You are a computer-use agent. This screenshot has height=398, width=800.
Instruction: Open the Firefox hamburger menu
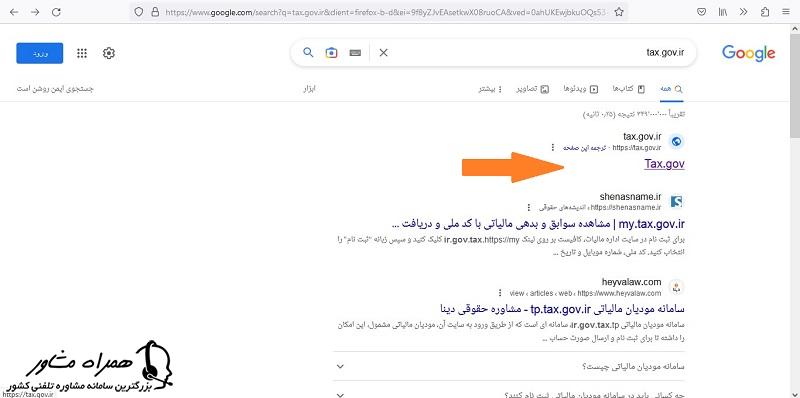click(785, 12)
